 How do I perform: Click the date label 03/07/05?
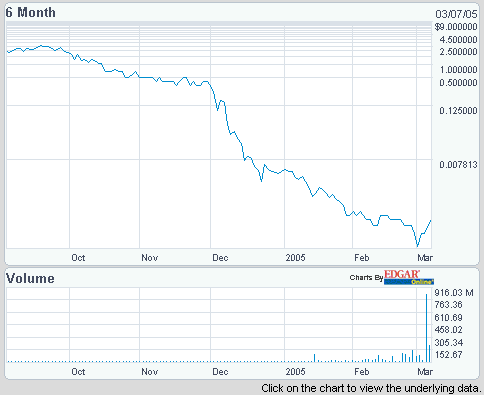pyautogui.click(x=456, y=14)
